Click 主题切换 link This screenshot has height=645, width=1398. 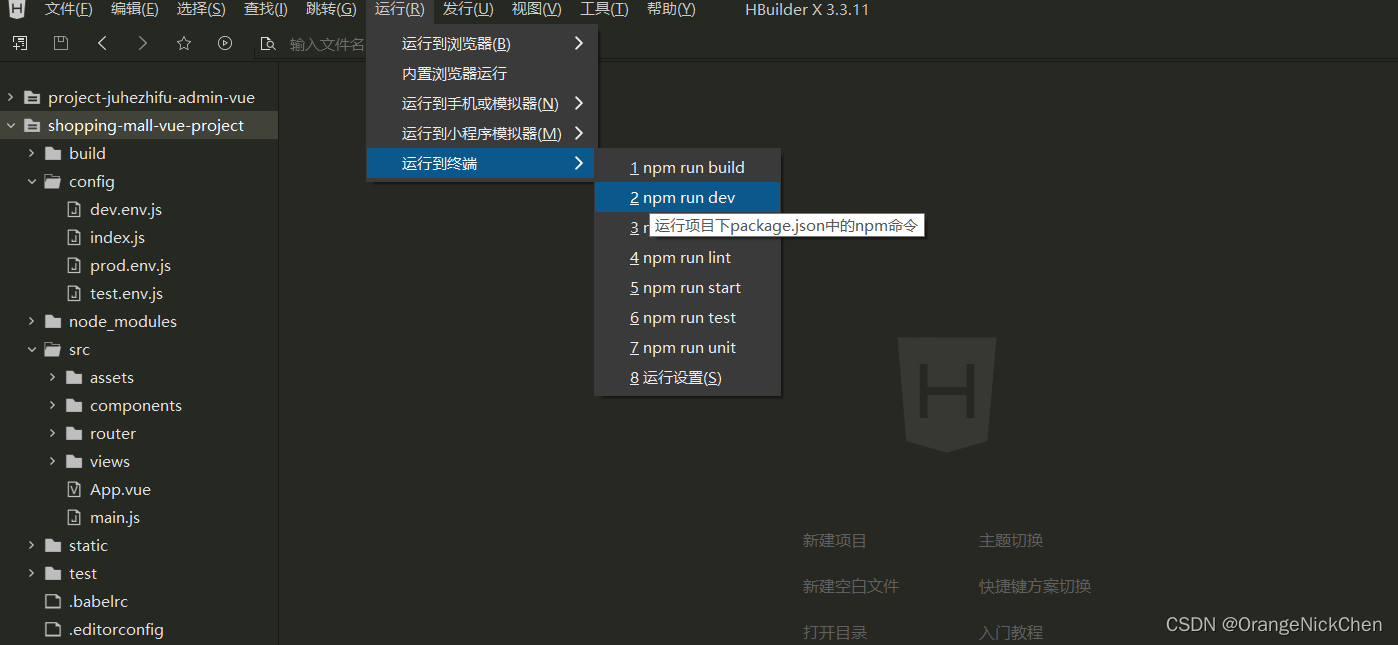[x=1010, y=541]
